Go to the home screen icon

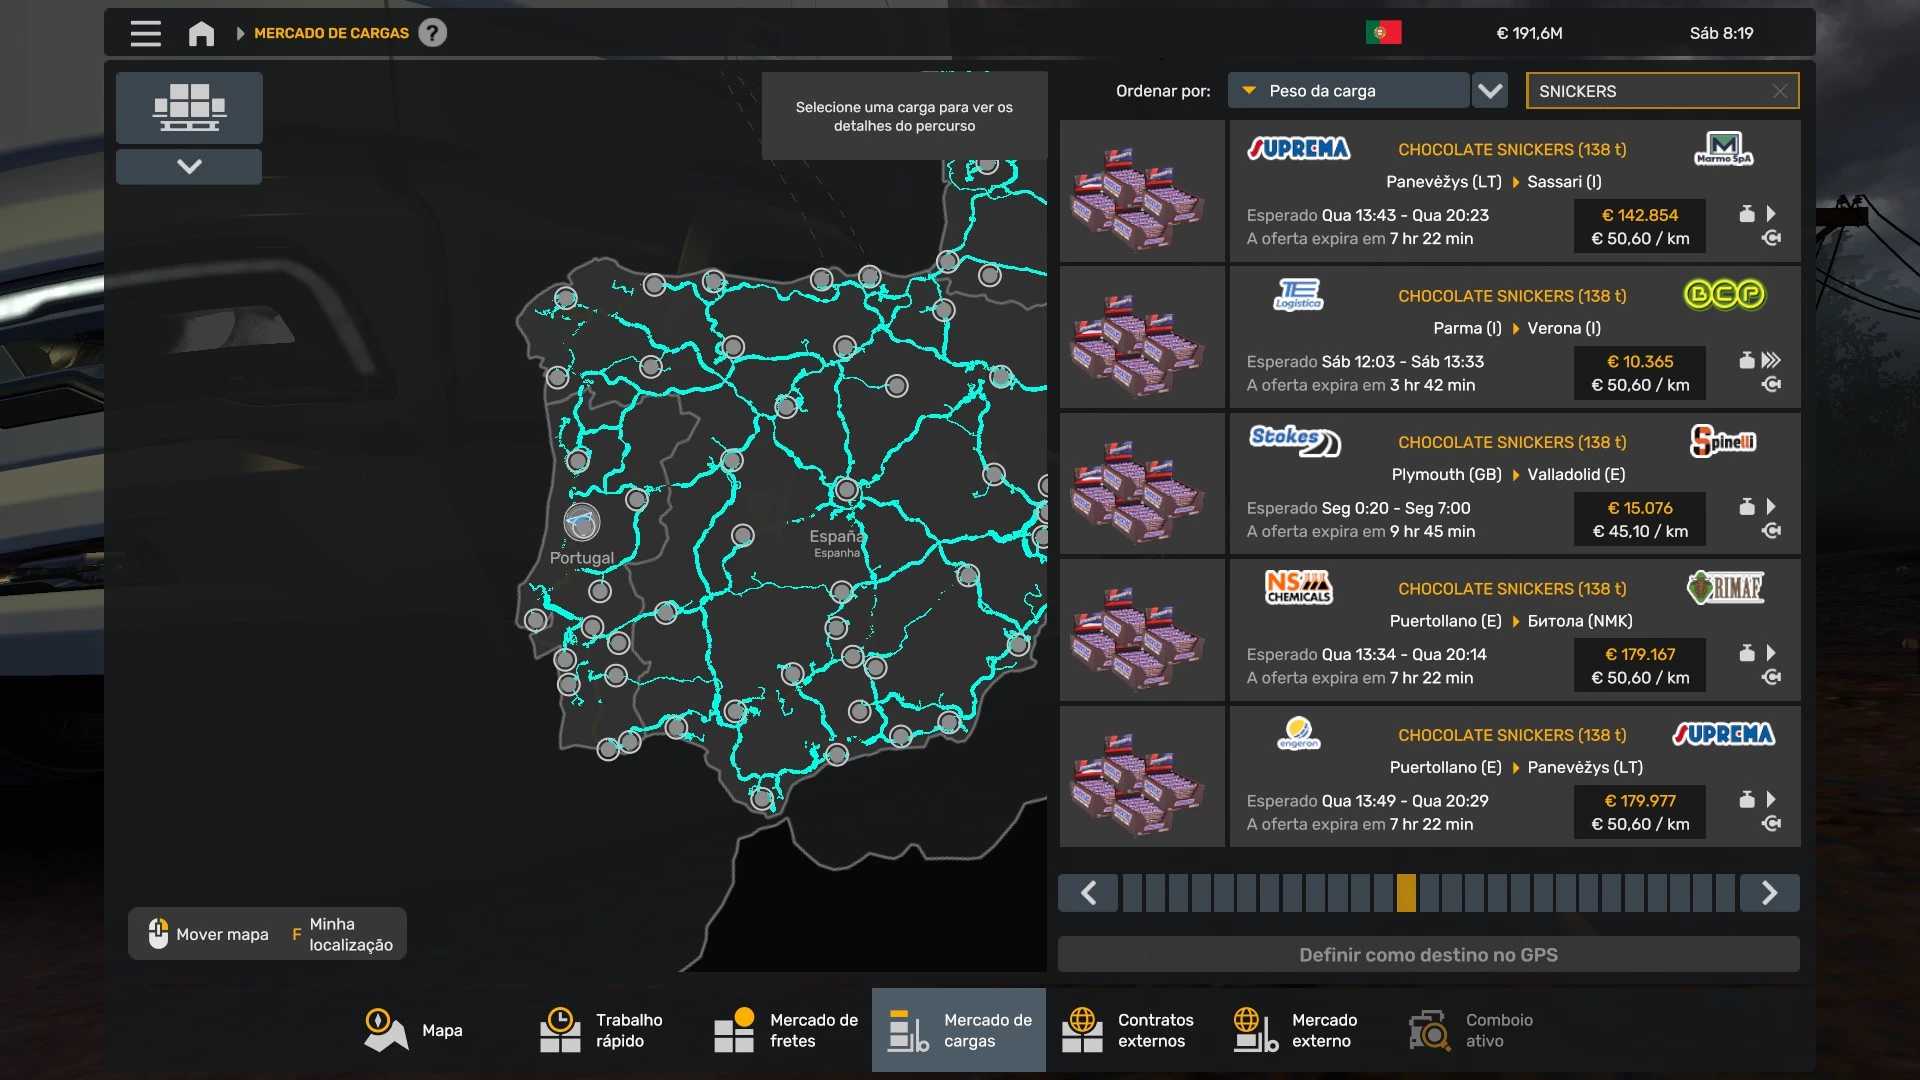tap(201, 33)
